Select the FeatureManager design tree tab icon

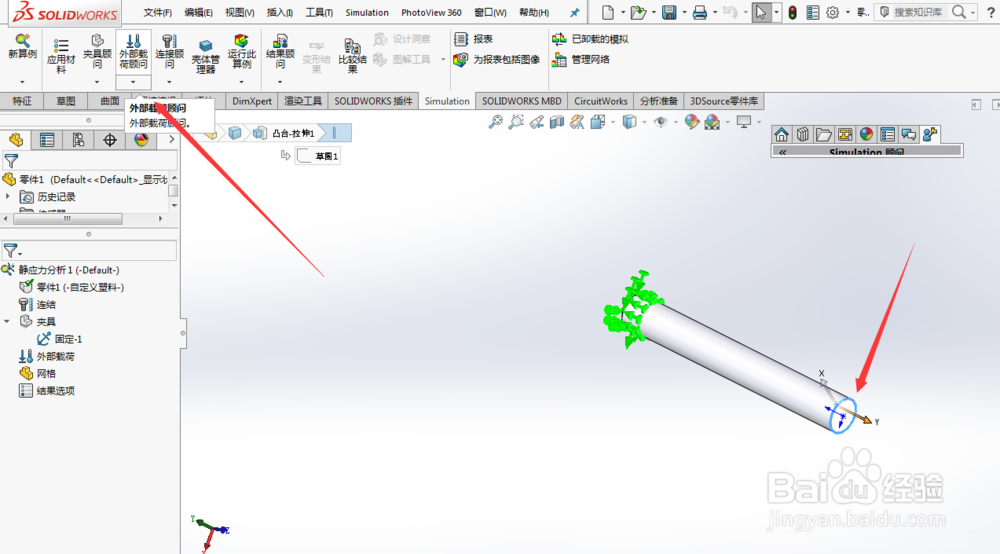(16, 140)
